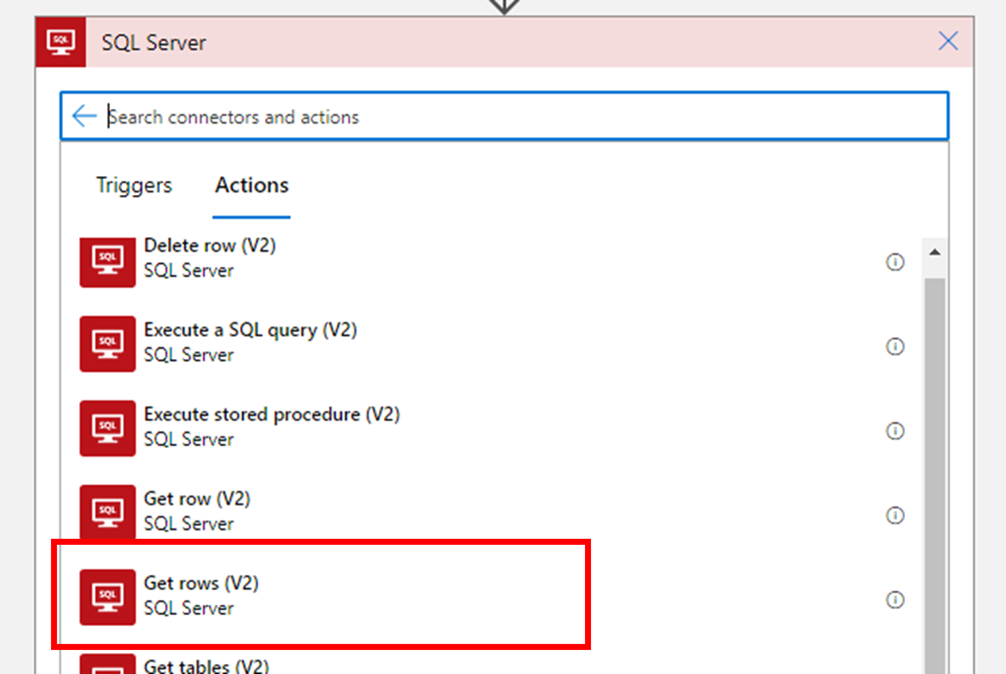The image size is (1006, 674).
Task: Click the Execute stored procedure (V2) icon
Action: tap(108, 428)
